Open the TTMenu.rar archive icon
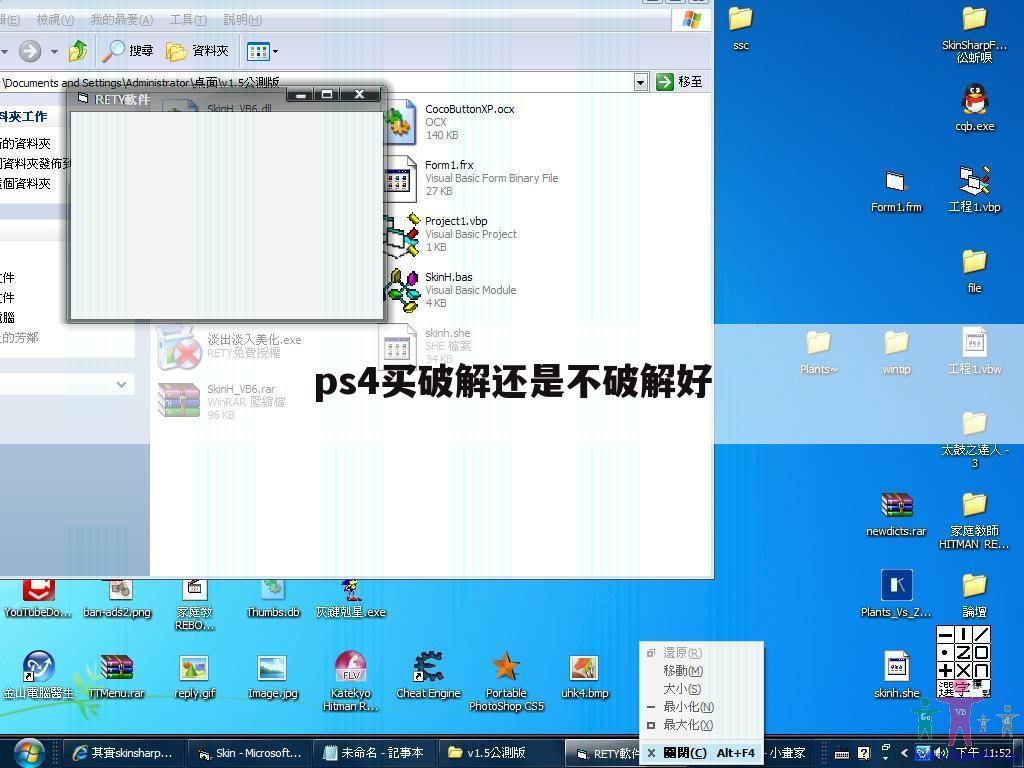 coord(117,669)
